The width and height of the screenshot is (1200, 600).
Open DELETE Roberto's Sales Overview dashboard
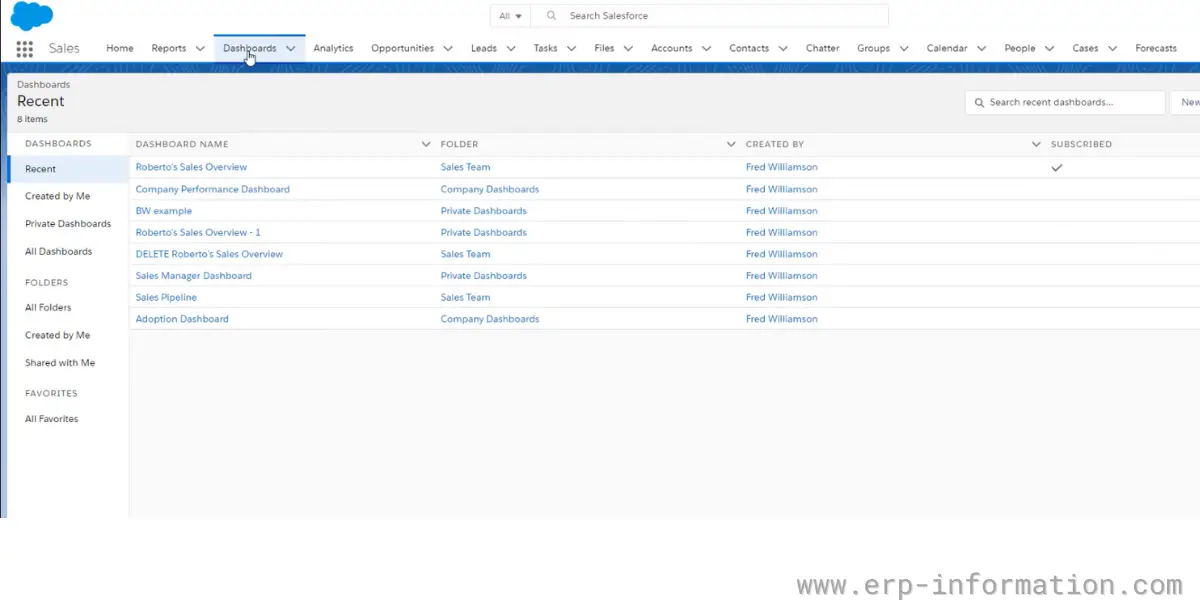209,254
